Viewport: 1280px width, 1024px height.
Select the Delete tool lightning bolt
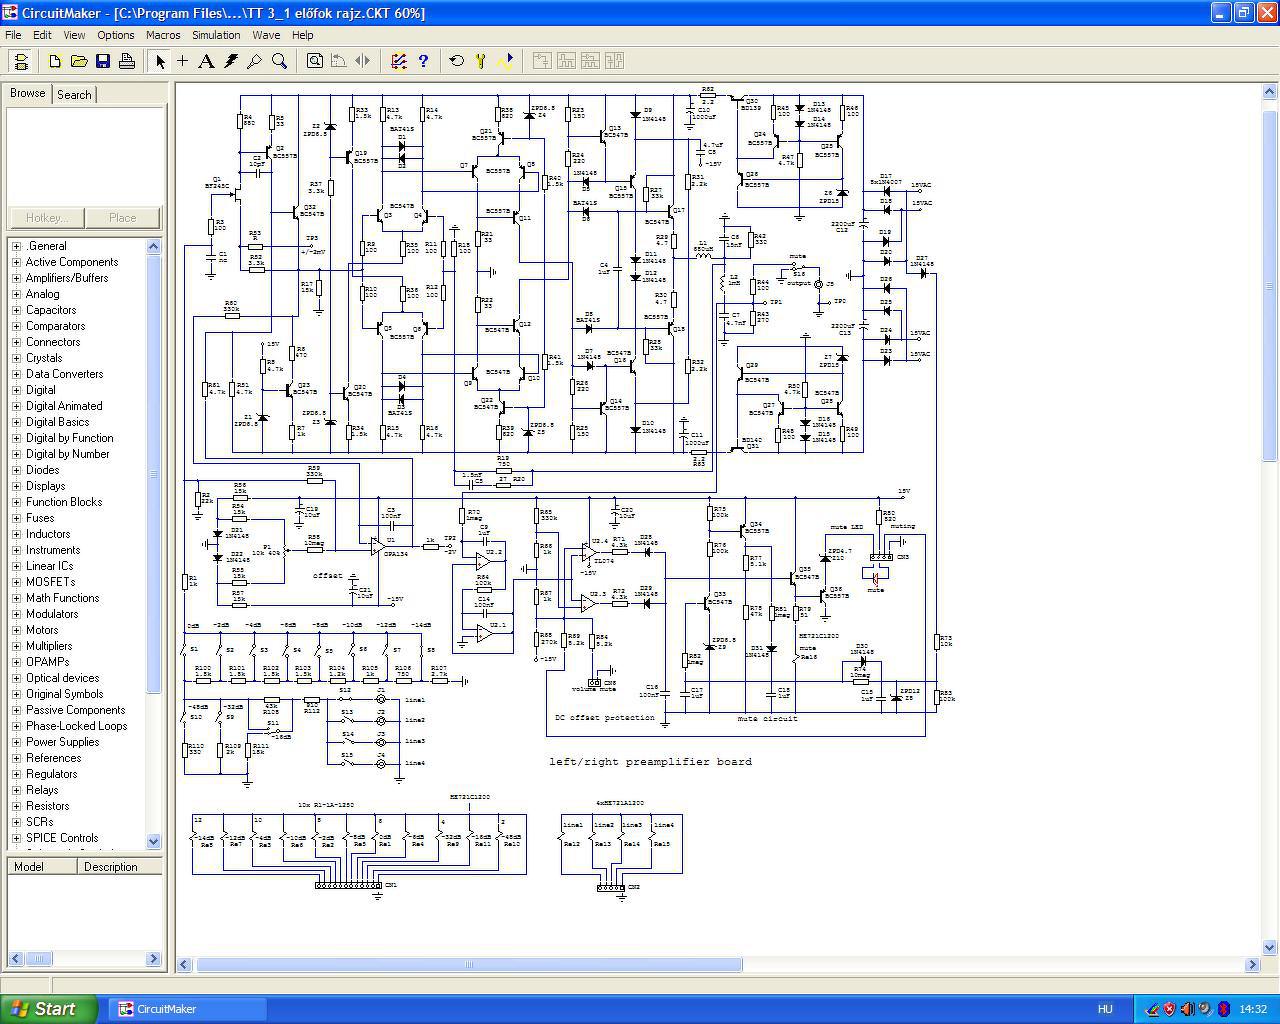tap(231, 61)
